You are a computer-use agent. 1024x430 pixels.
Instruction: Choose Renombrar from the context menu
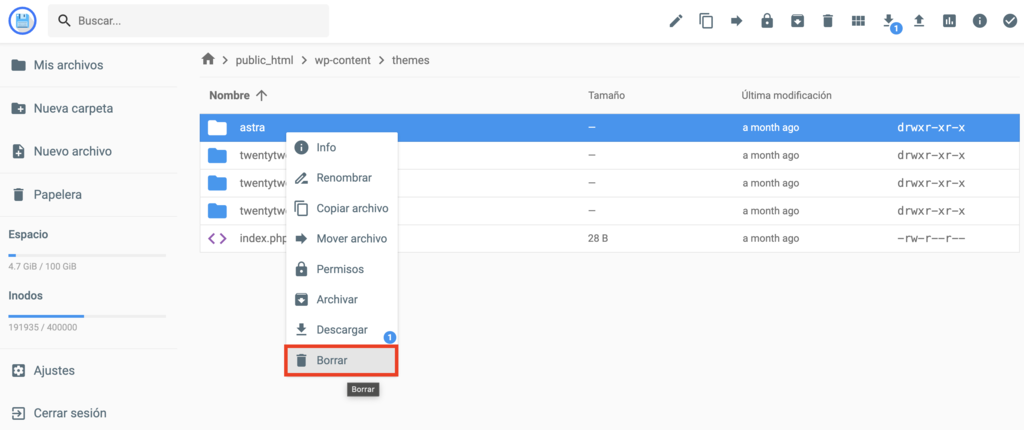pos(341,178)
